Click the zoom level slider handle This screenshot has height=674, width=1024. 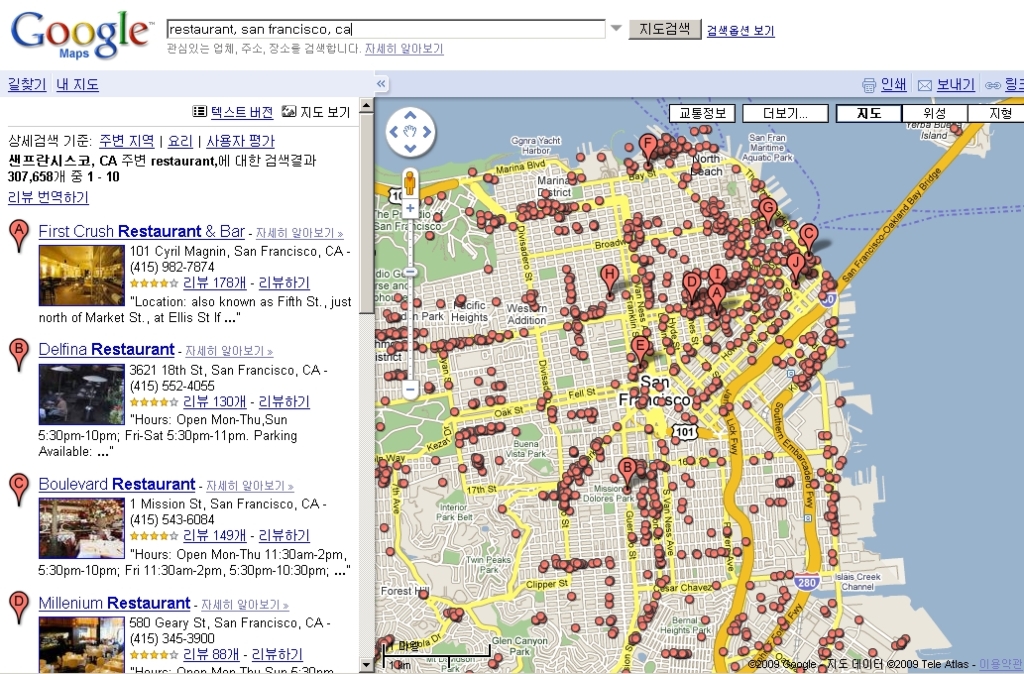point(410,272)
